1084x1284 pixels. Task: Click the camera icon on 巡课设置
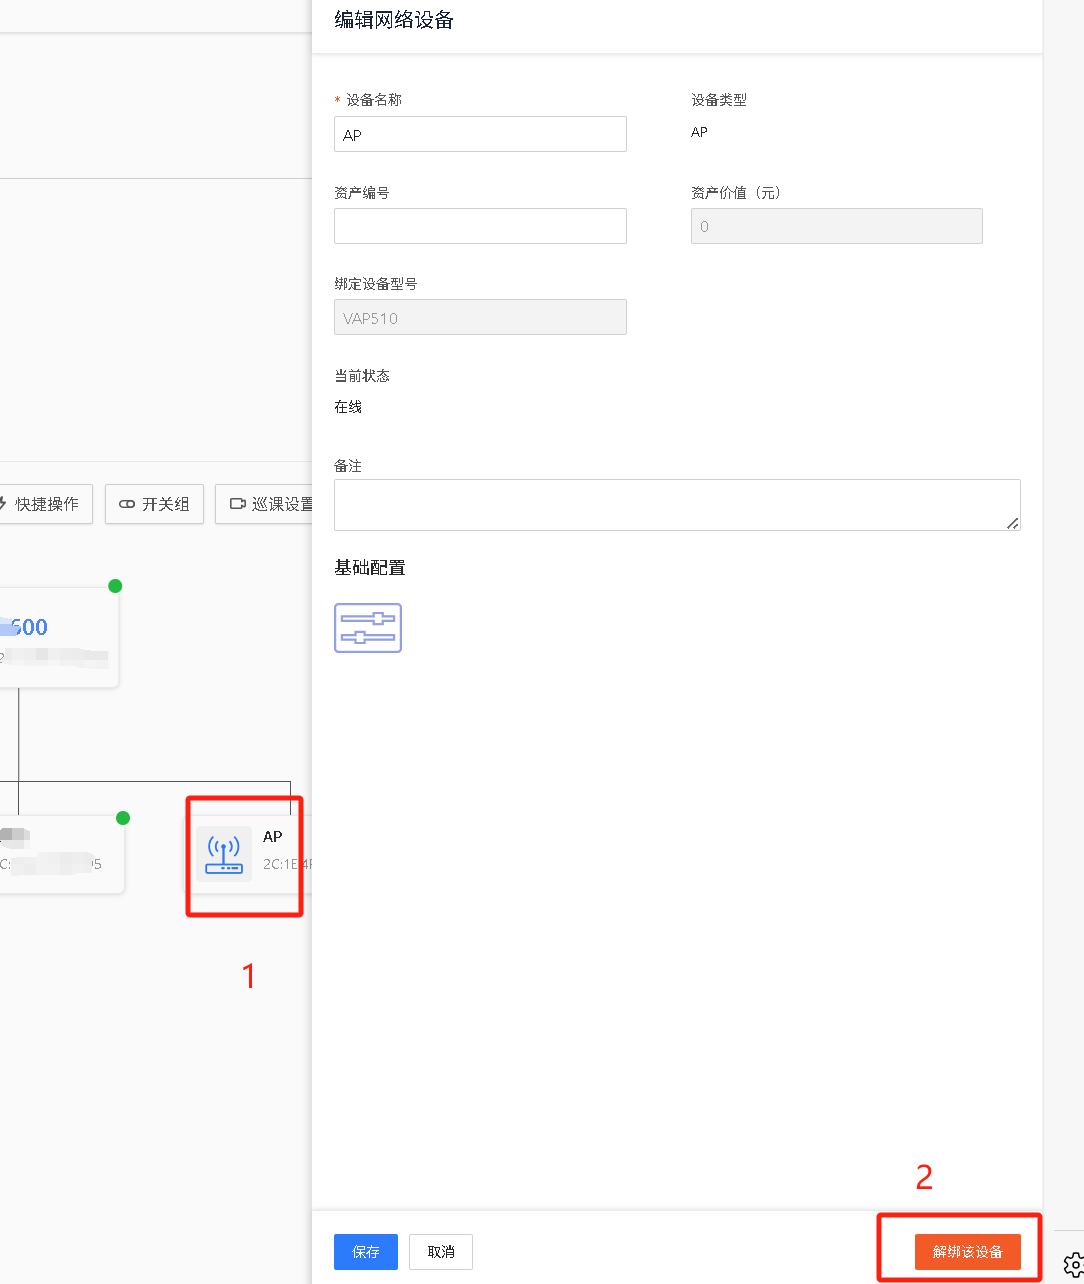click(237, 504)
